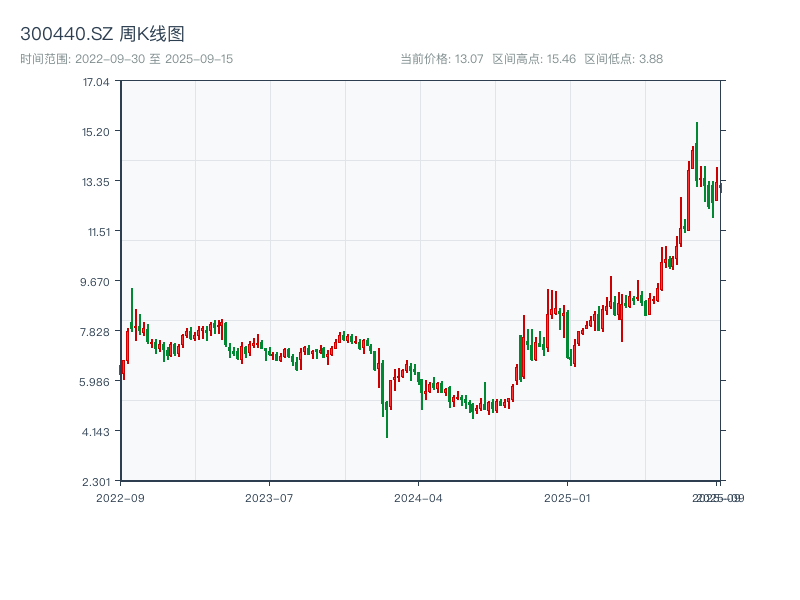This screenshot has height=600, width=800.
Task: Select the 7.828 price axis label
Action: click(x=96, y=332)
